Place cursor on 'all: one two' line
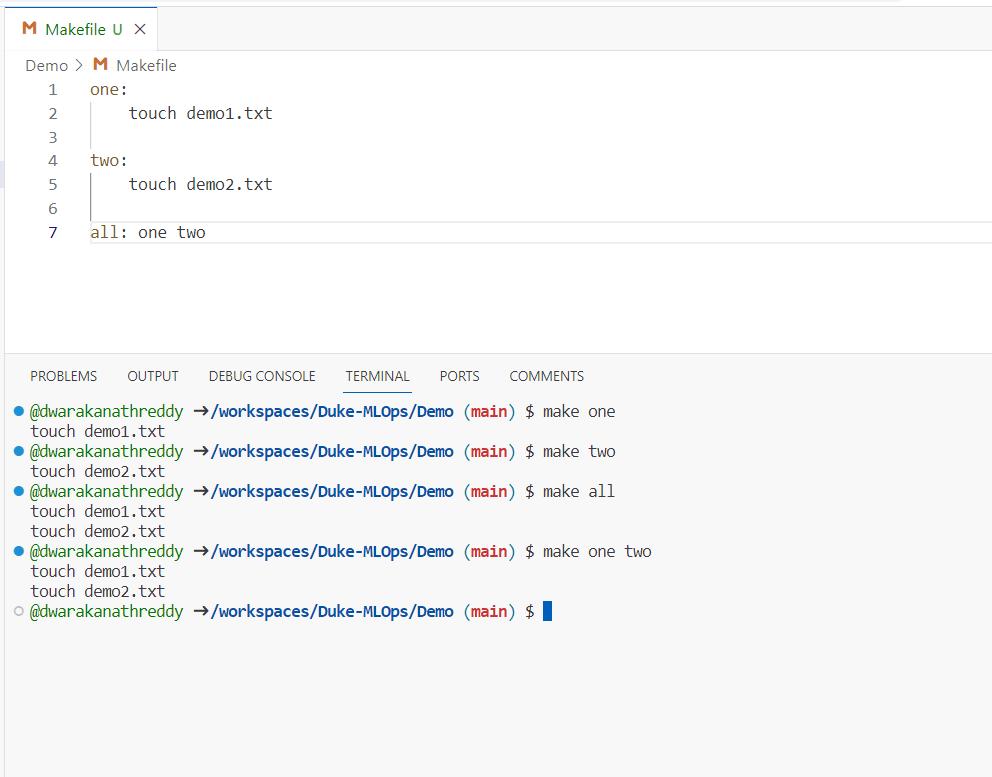 pos(148,233)
